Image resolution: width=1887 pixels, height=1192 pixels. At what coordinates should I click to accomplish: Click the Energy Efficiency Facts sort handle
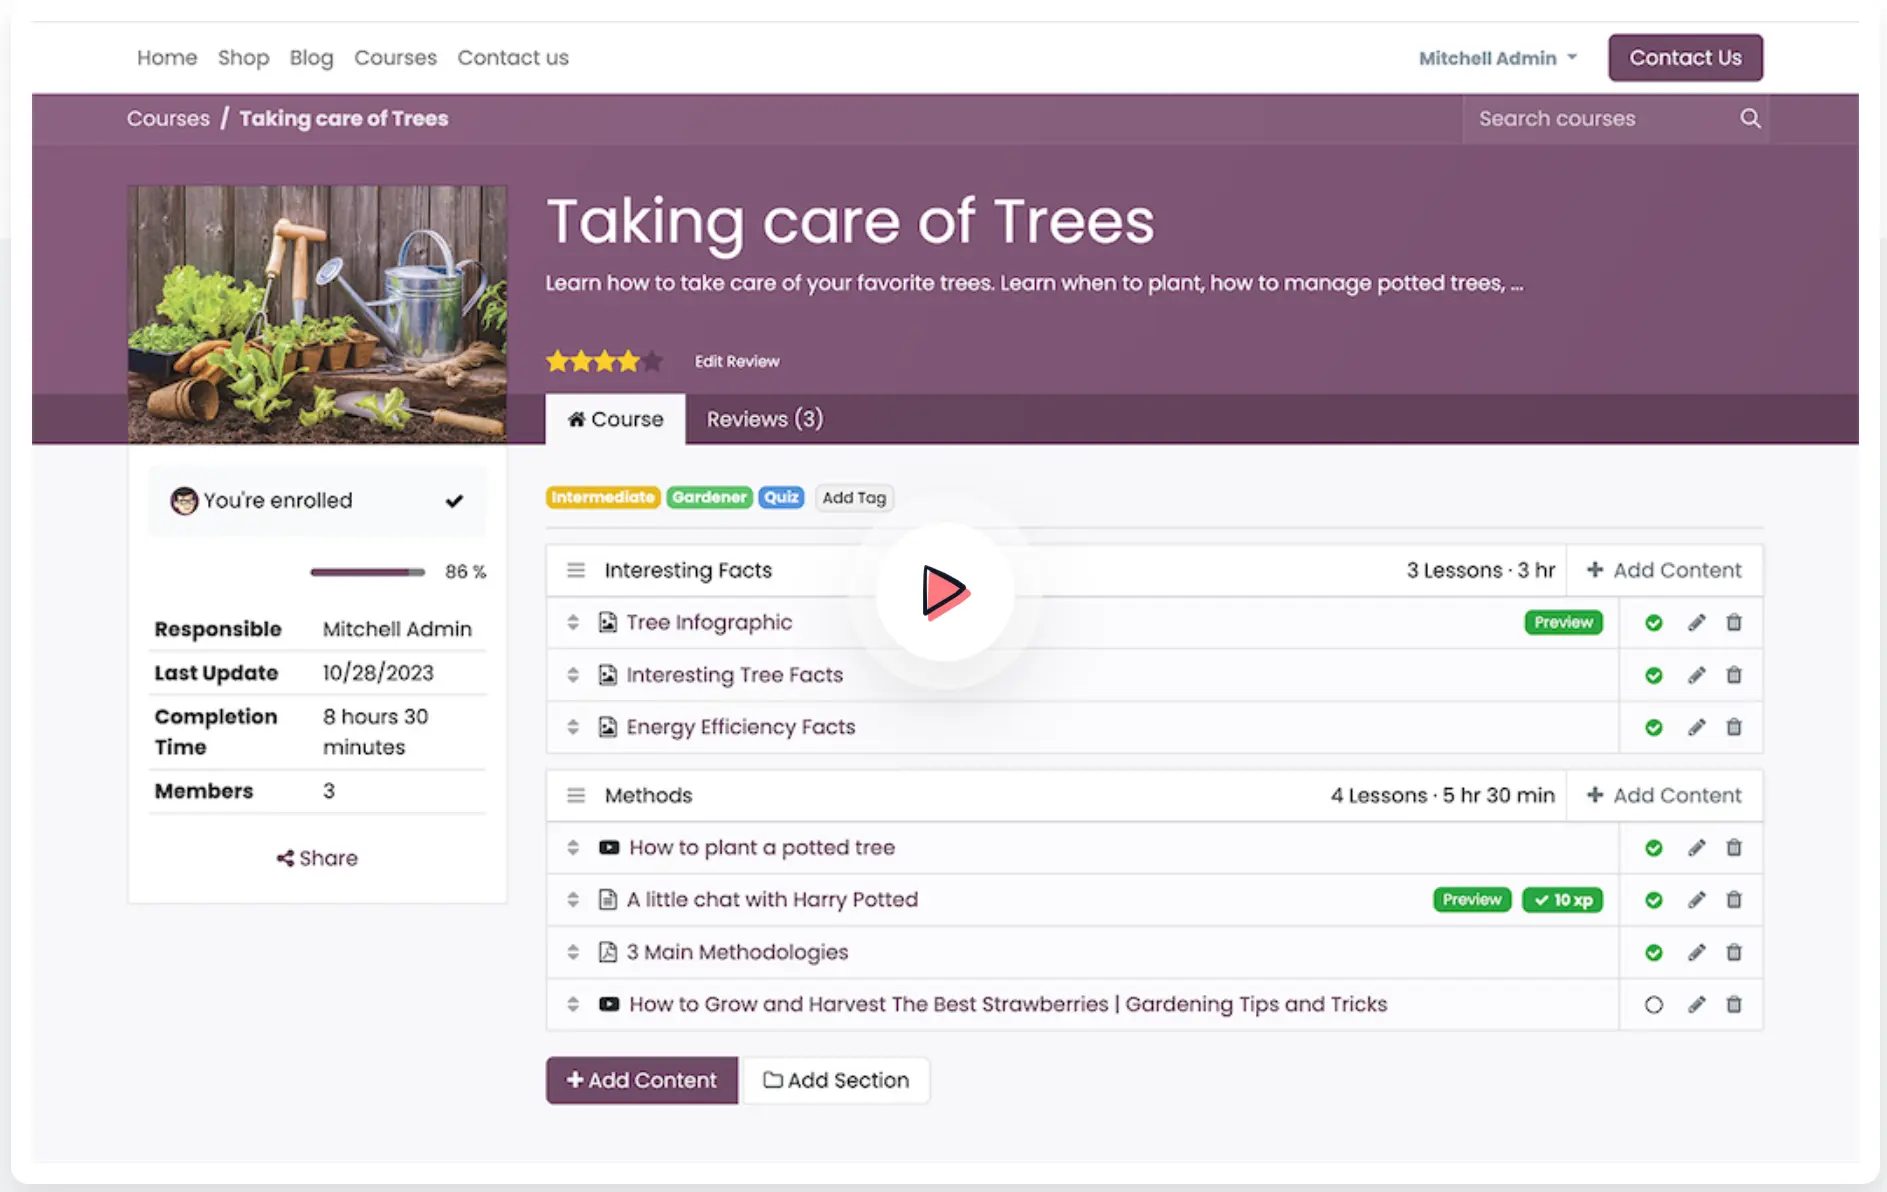pos(573,727)
